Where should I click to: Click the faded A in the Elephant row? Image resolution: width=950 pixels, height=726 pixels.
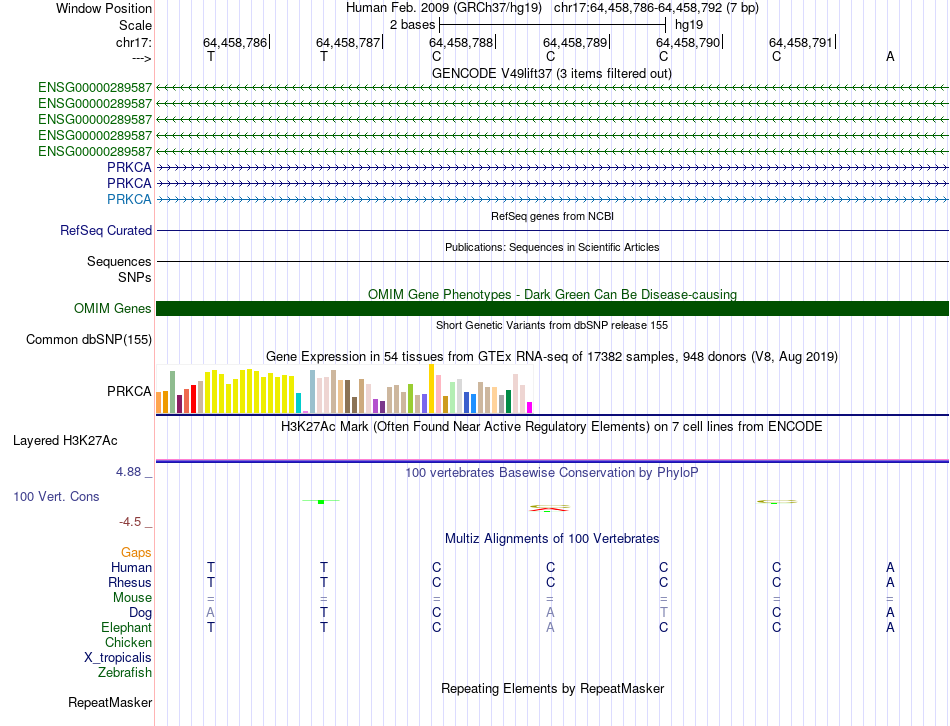[x=550, y=627]
